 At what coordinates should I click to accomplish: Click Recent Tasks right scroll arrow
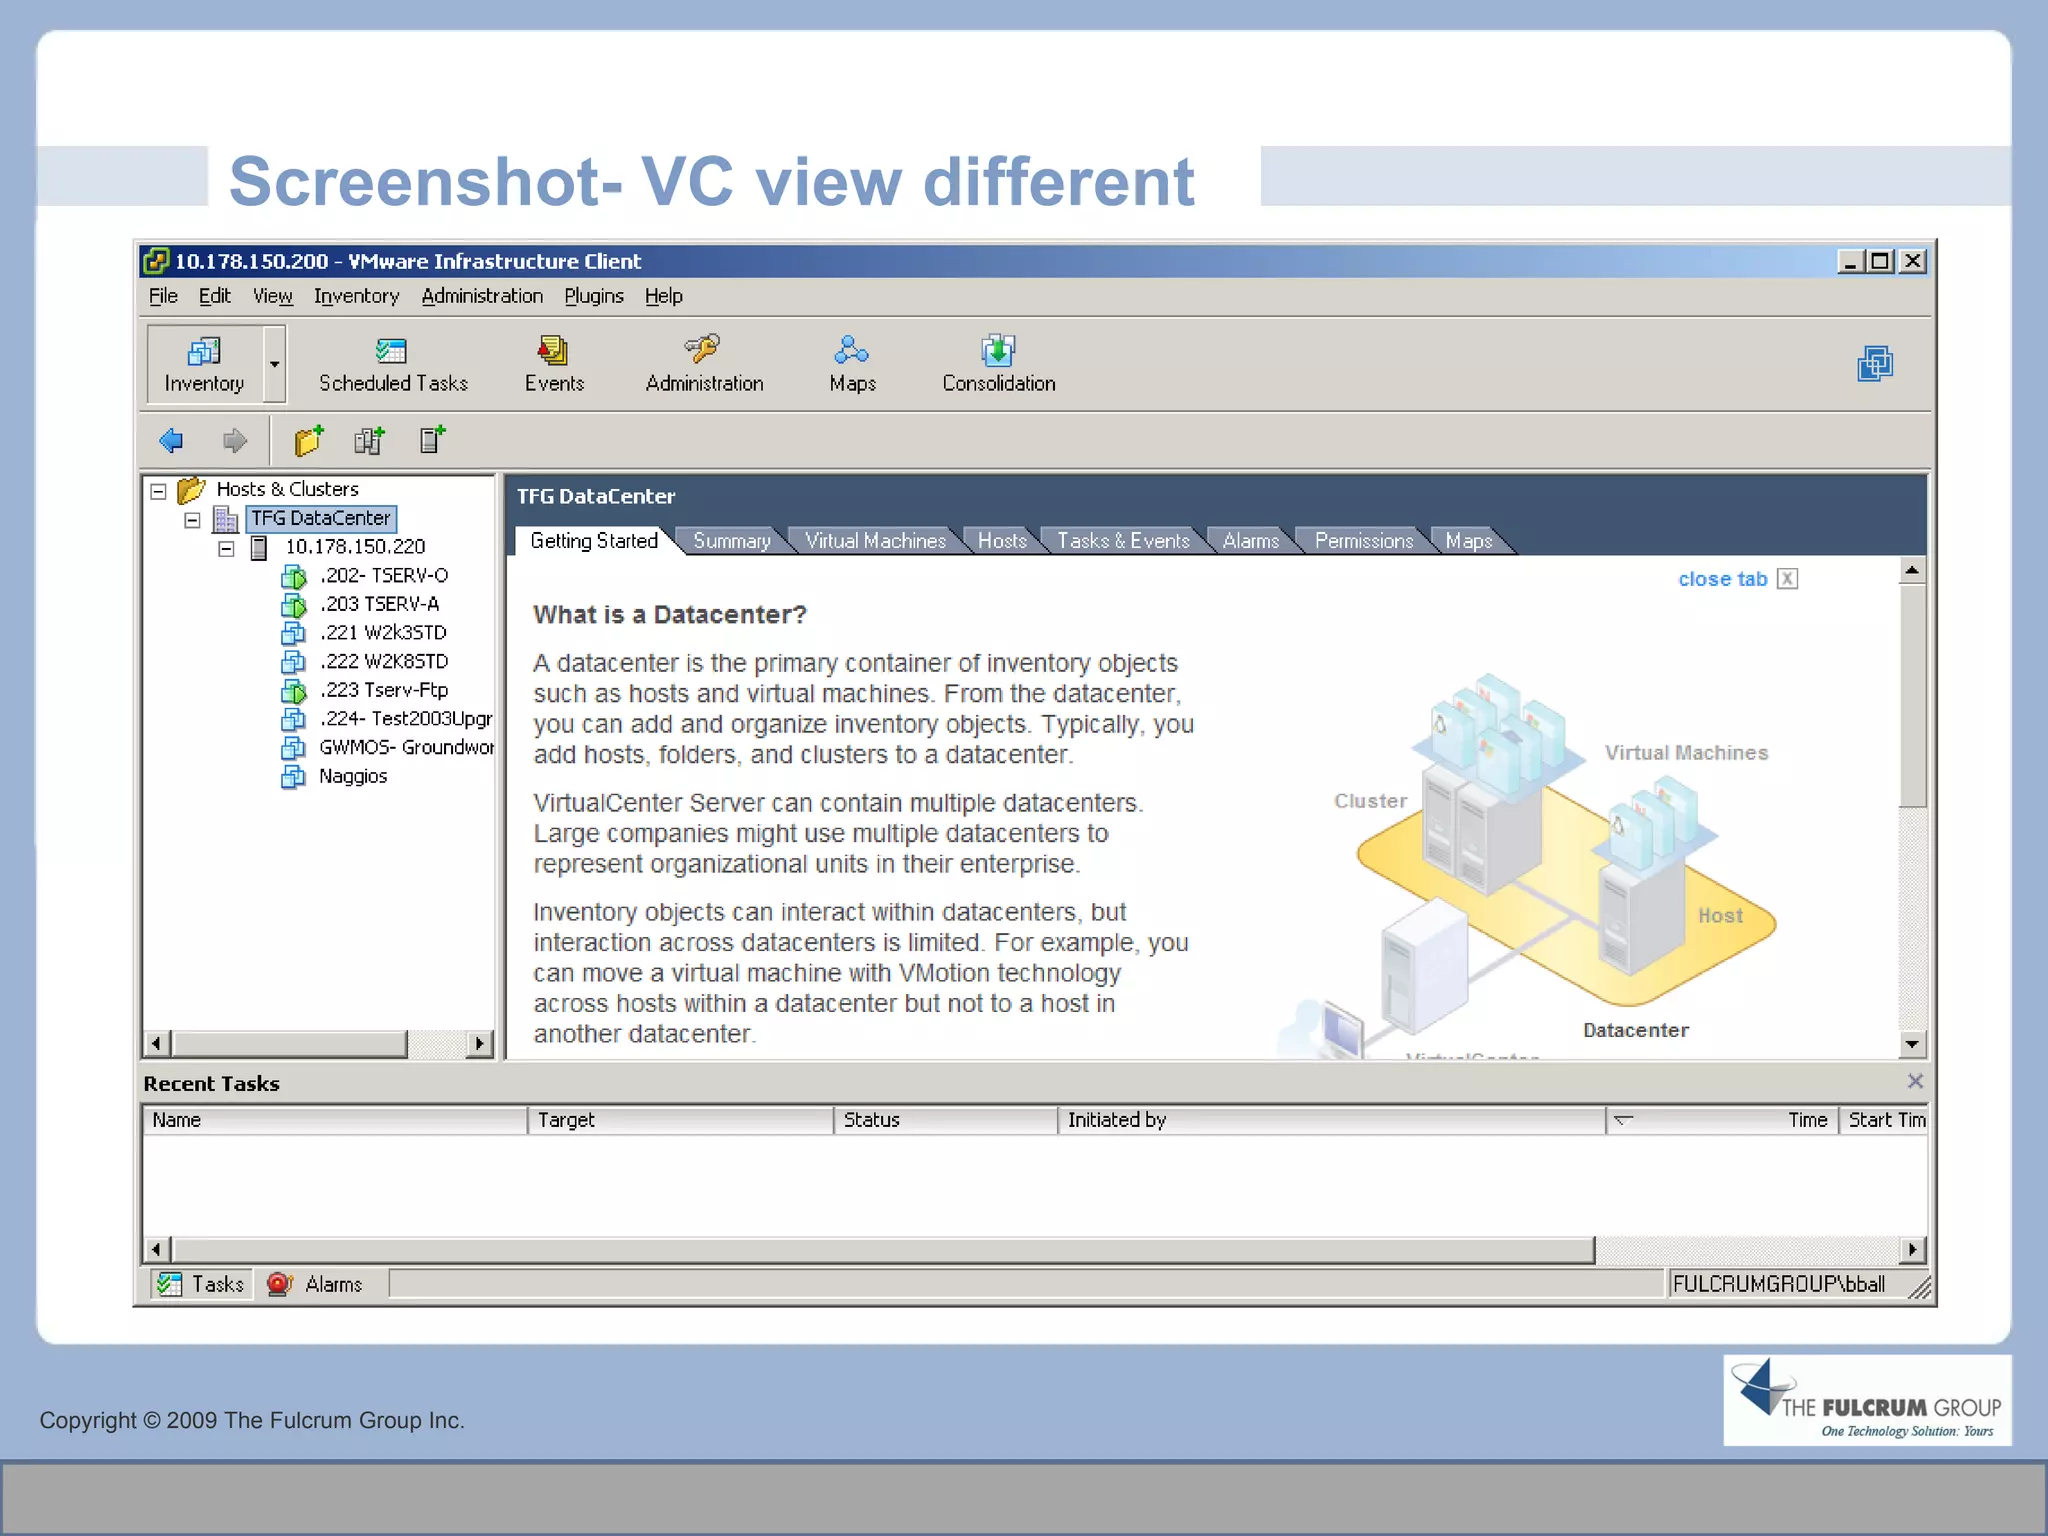(1913, 1249)
